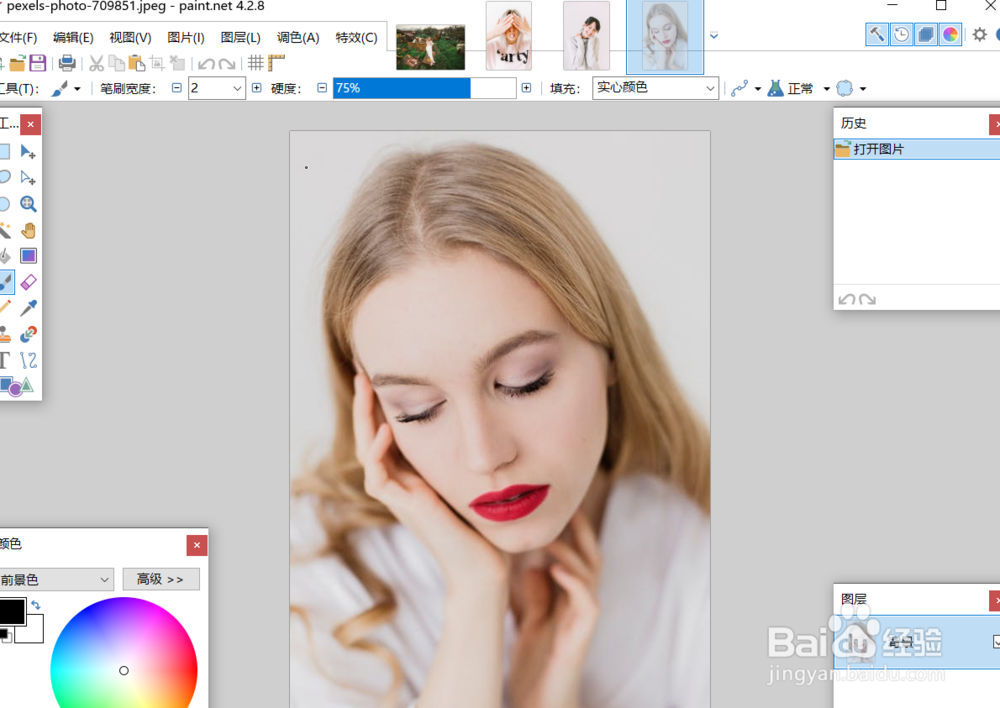The width and height of the screenshot is (1000, 708).
Task: Click the 高级 button in the color panel
Action: pyautogui.click(x=160, y=579)
